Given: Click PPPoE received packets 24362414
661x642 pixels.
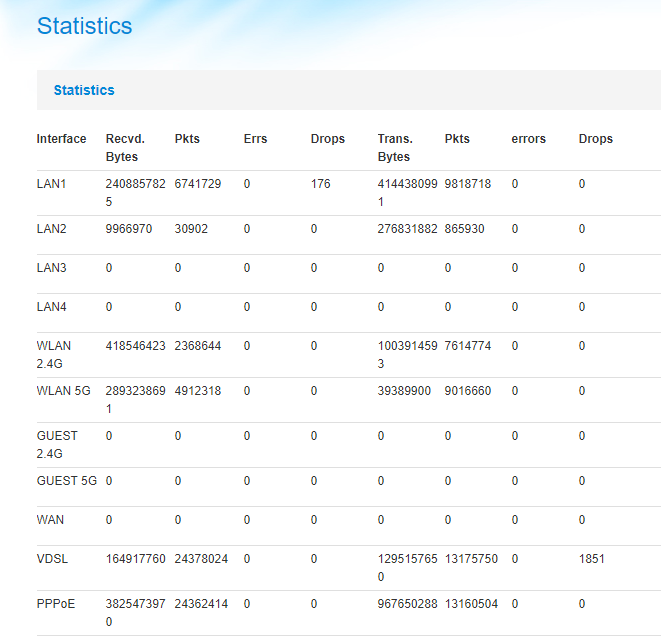Looking at the screenshot, I should point(201,604).
